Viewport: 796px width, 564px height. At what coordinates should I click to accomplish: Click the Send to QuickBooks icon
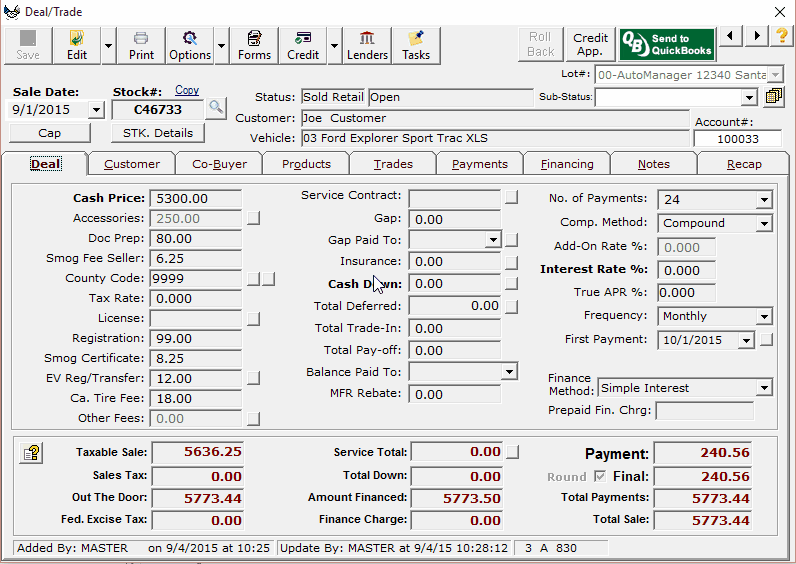[666, 45]
